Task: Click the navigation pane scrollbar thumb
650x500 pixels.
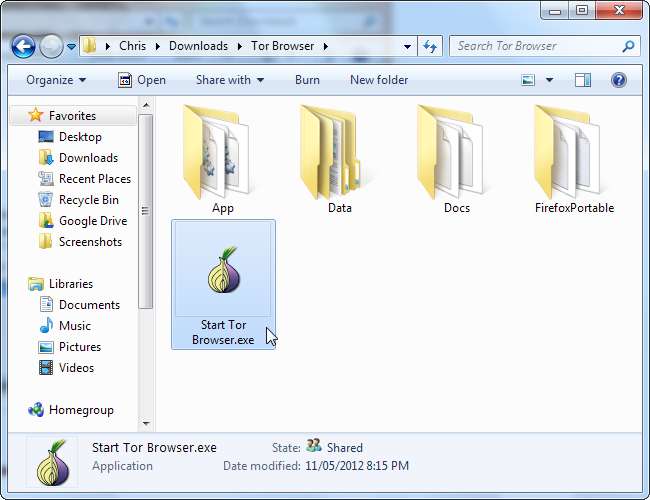Action: click(146, 211)
